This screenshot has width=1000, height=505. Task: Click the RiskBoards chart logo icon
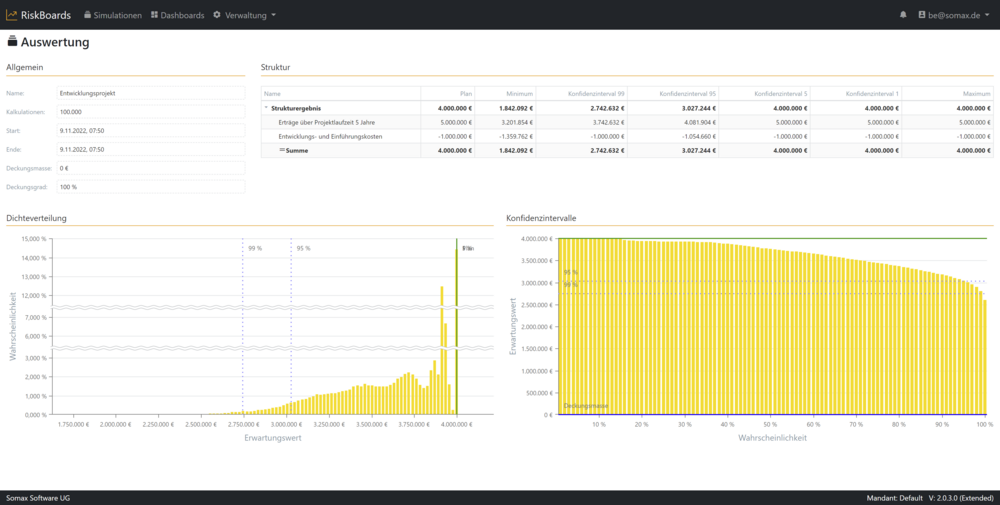click(x=12, y=15)
